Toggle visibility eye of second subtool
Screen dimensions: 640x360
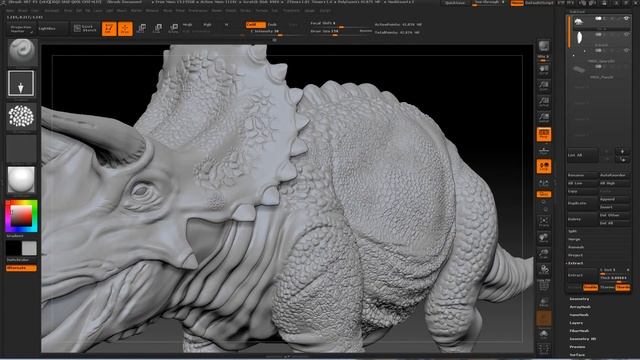(x=627, y=35)
